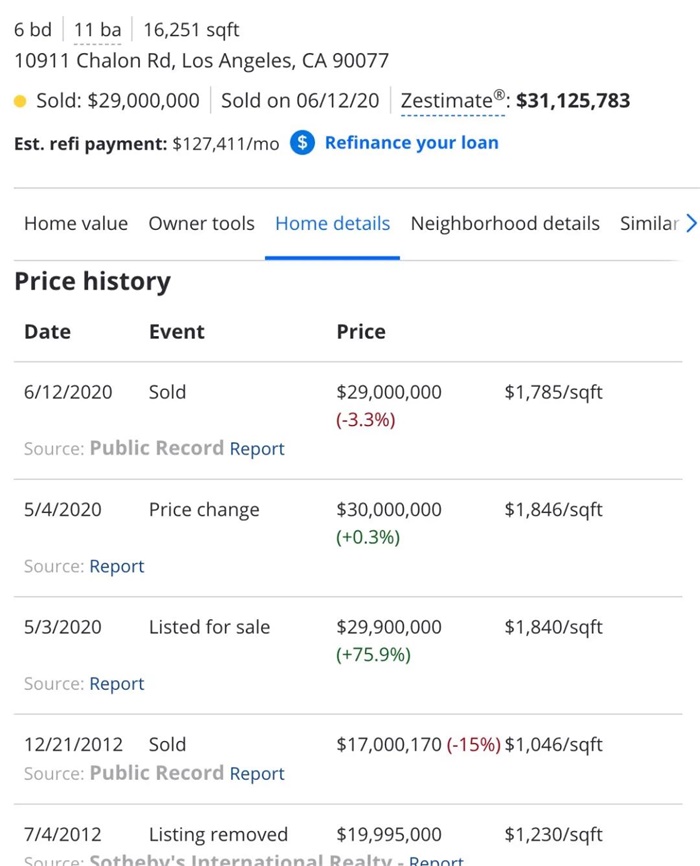Click the Refinance your loan link

(x=411, y=143)
